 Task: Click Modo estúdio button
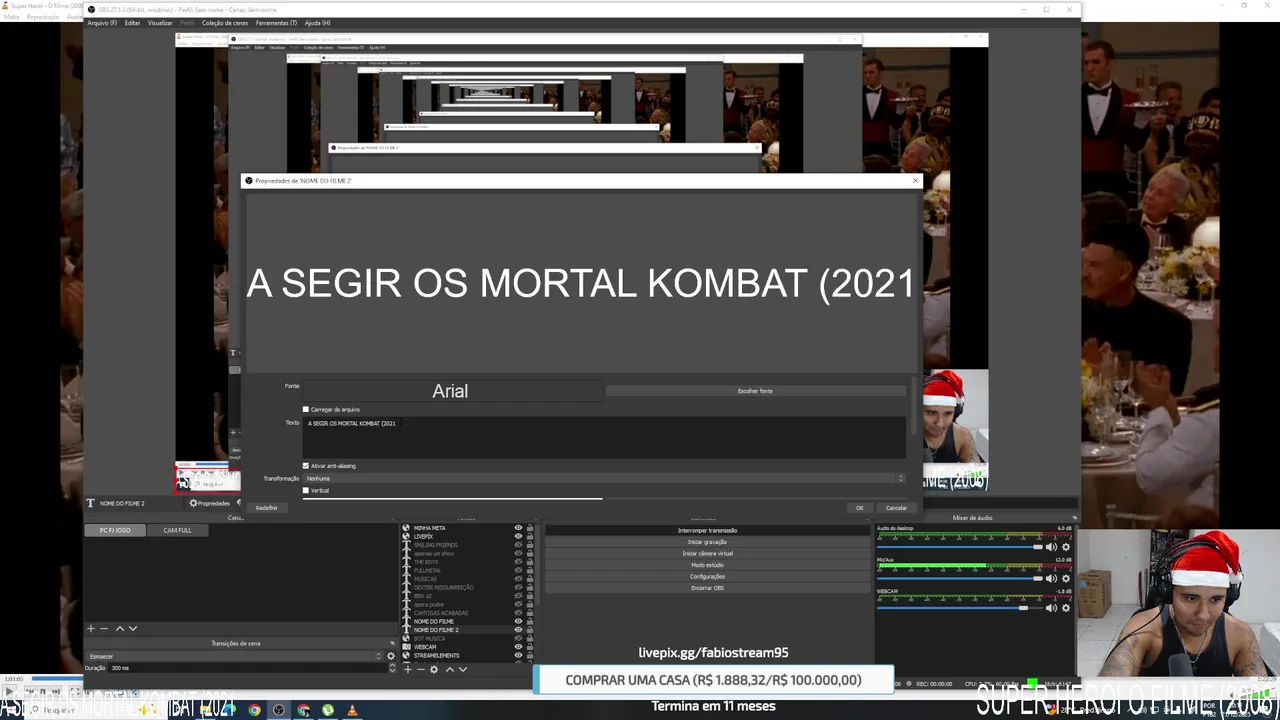[708, 565]
